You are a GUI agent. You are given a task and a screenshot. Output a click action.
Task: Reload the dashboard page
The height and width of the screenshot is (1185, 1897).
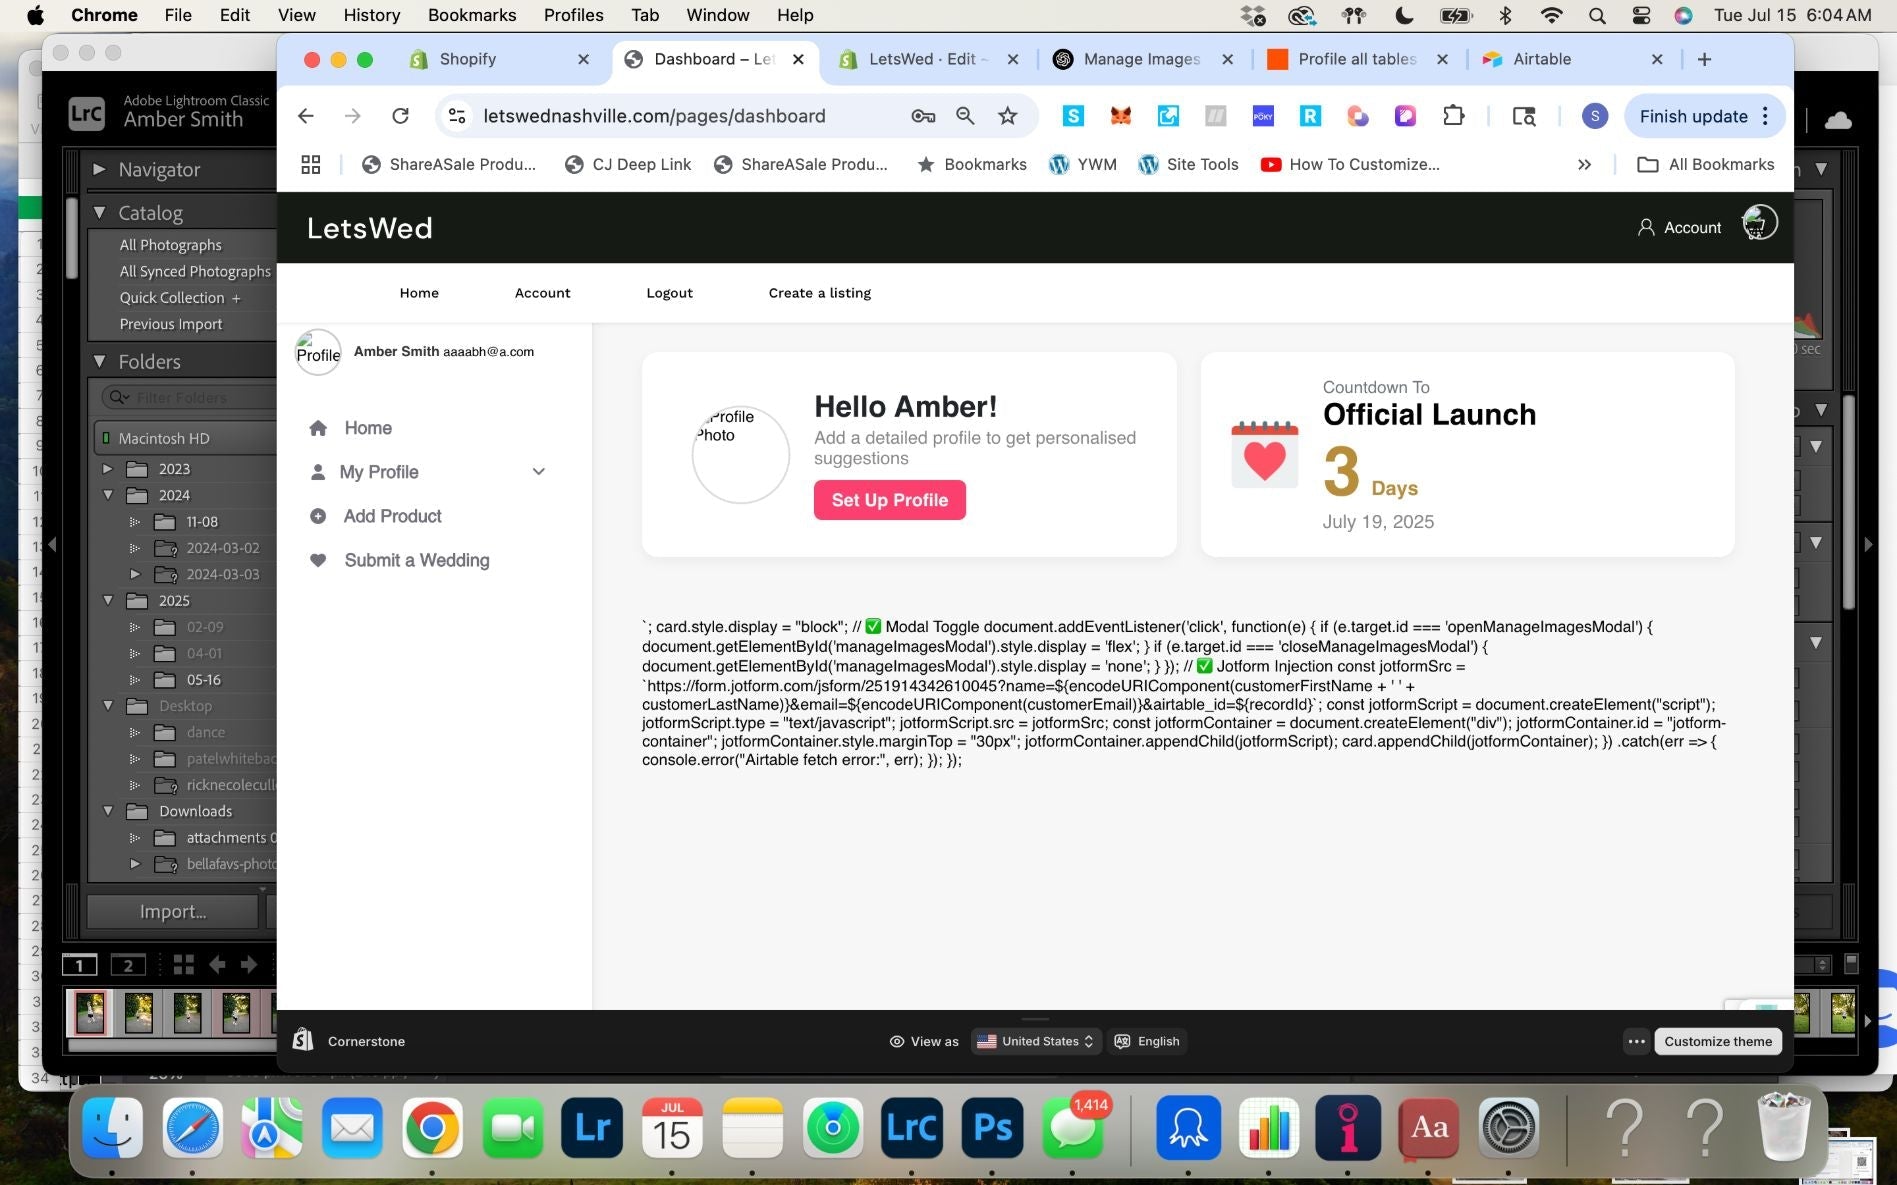coord(400,116)
